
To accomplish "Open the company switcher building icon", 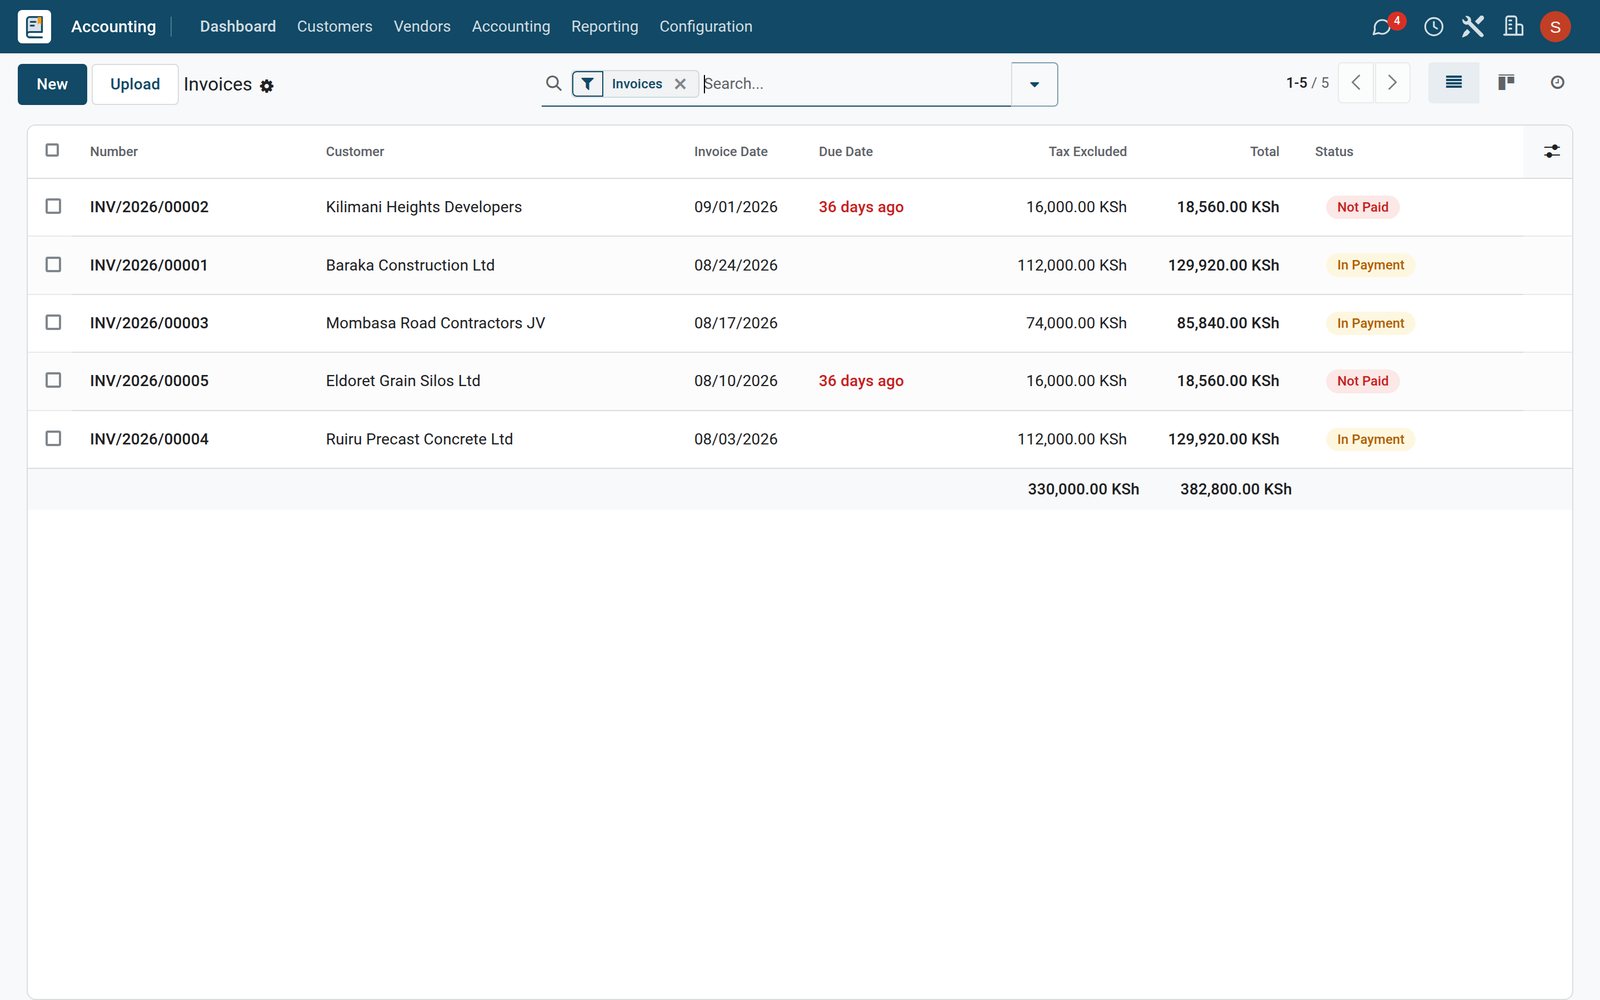I will pyautogui.click(x=1513, y=27).
